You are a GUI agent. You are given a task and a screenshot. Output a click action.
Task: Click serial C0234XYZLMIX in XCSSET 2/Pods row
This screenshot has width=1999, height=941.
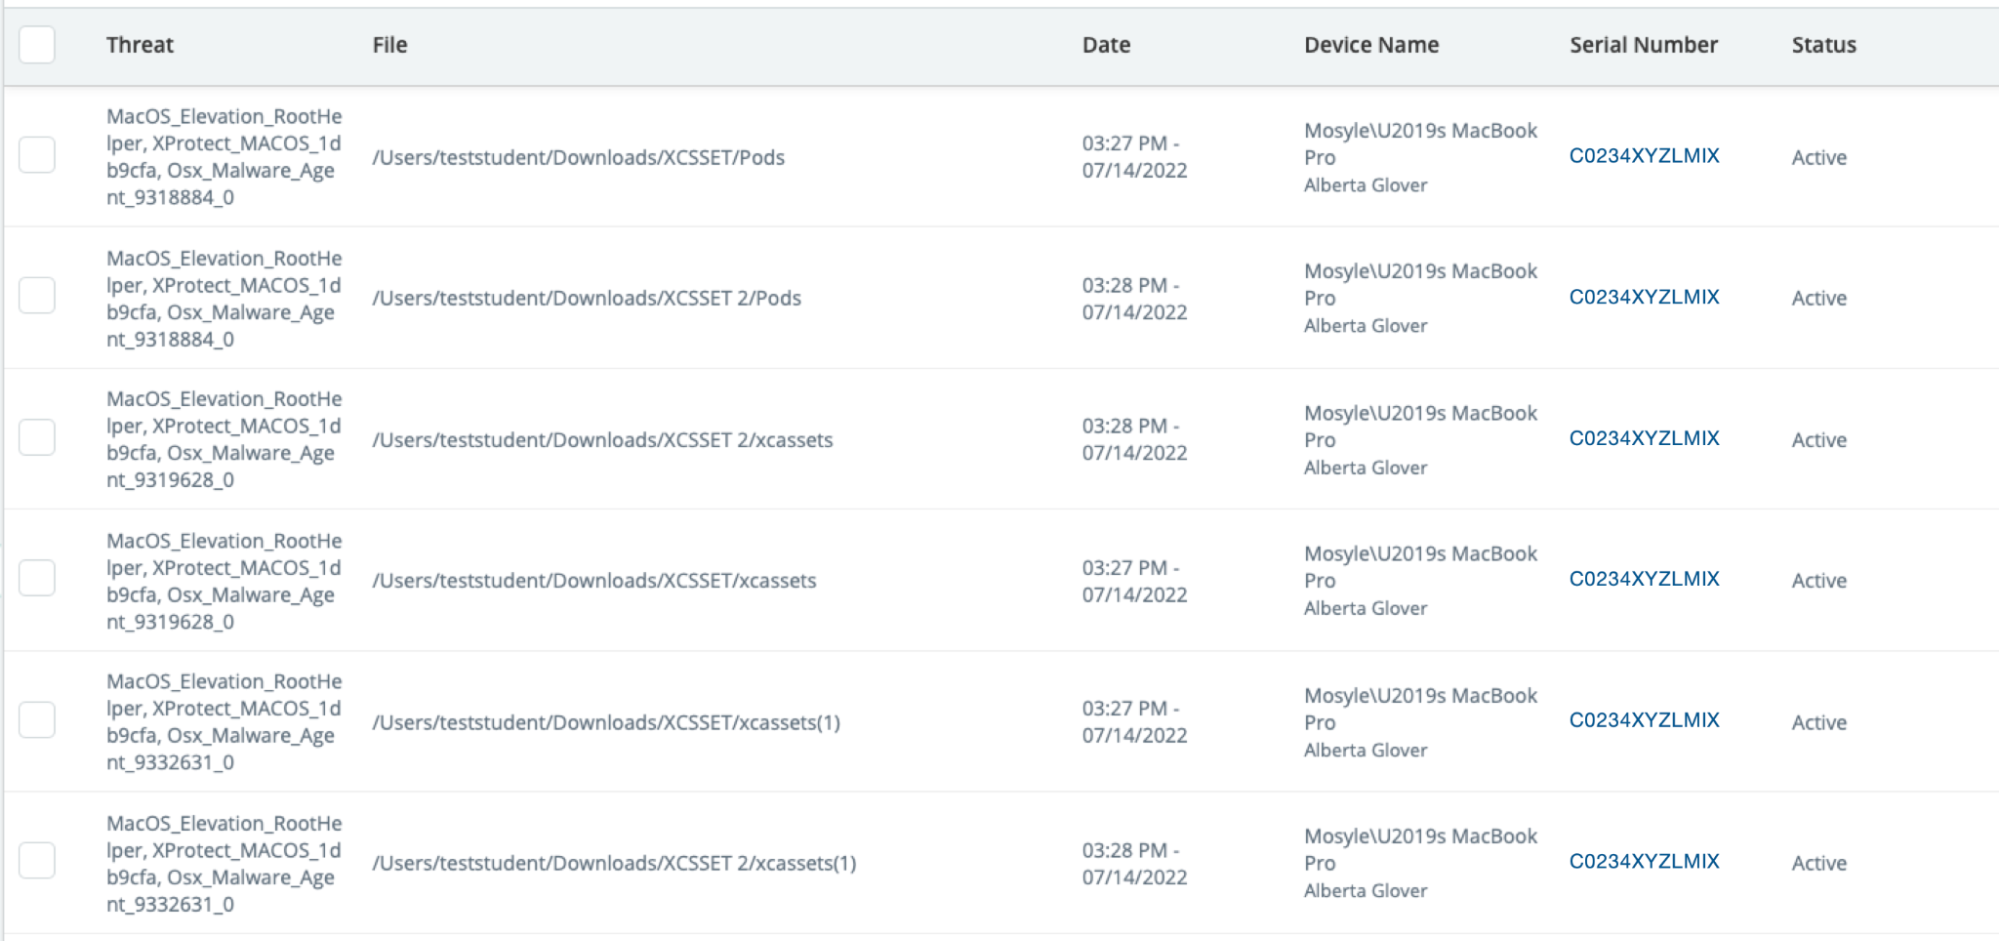[x=1643, y=297]
